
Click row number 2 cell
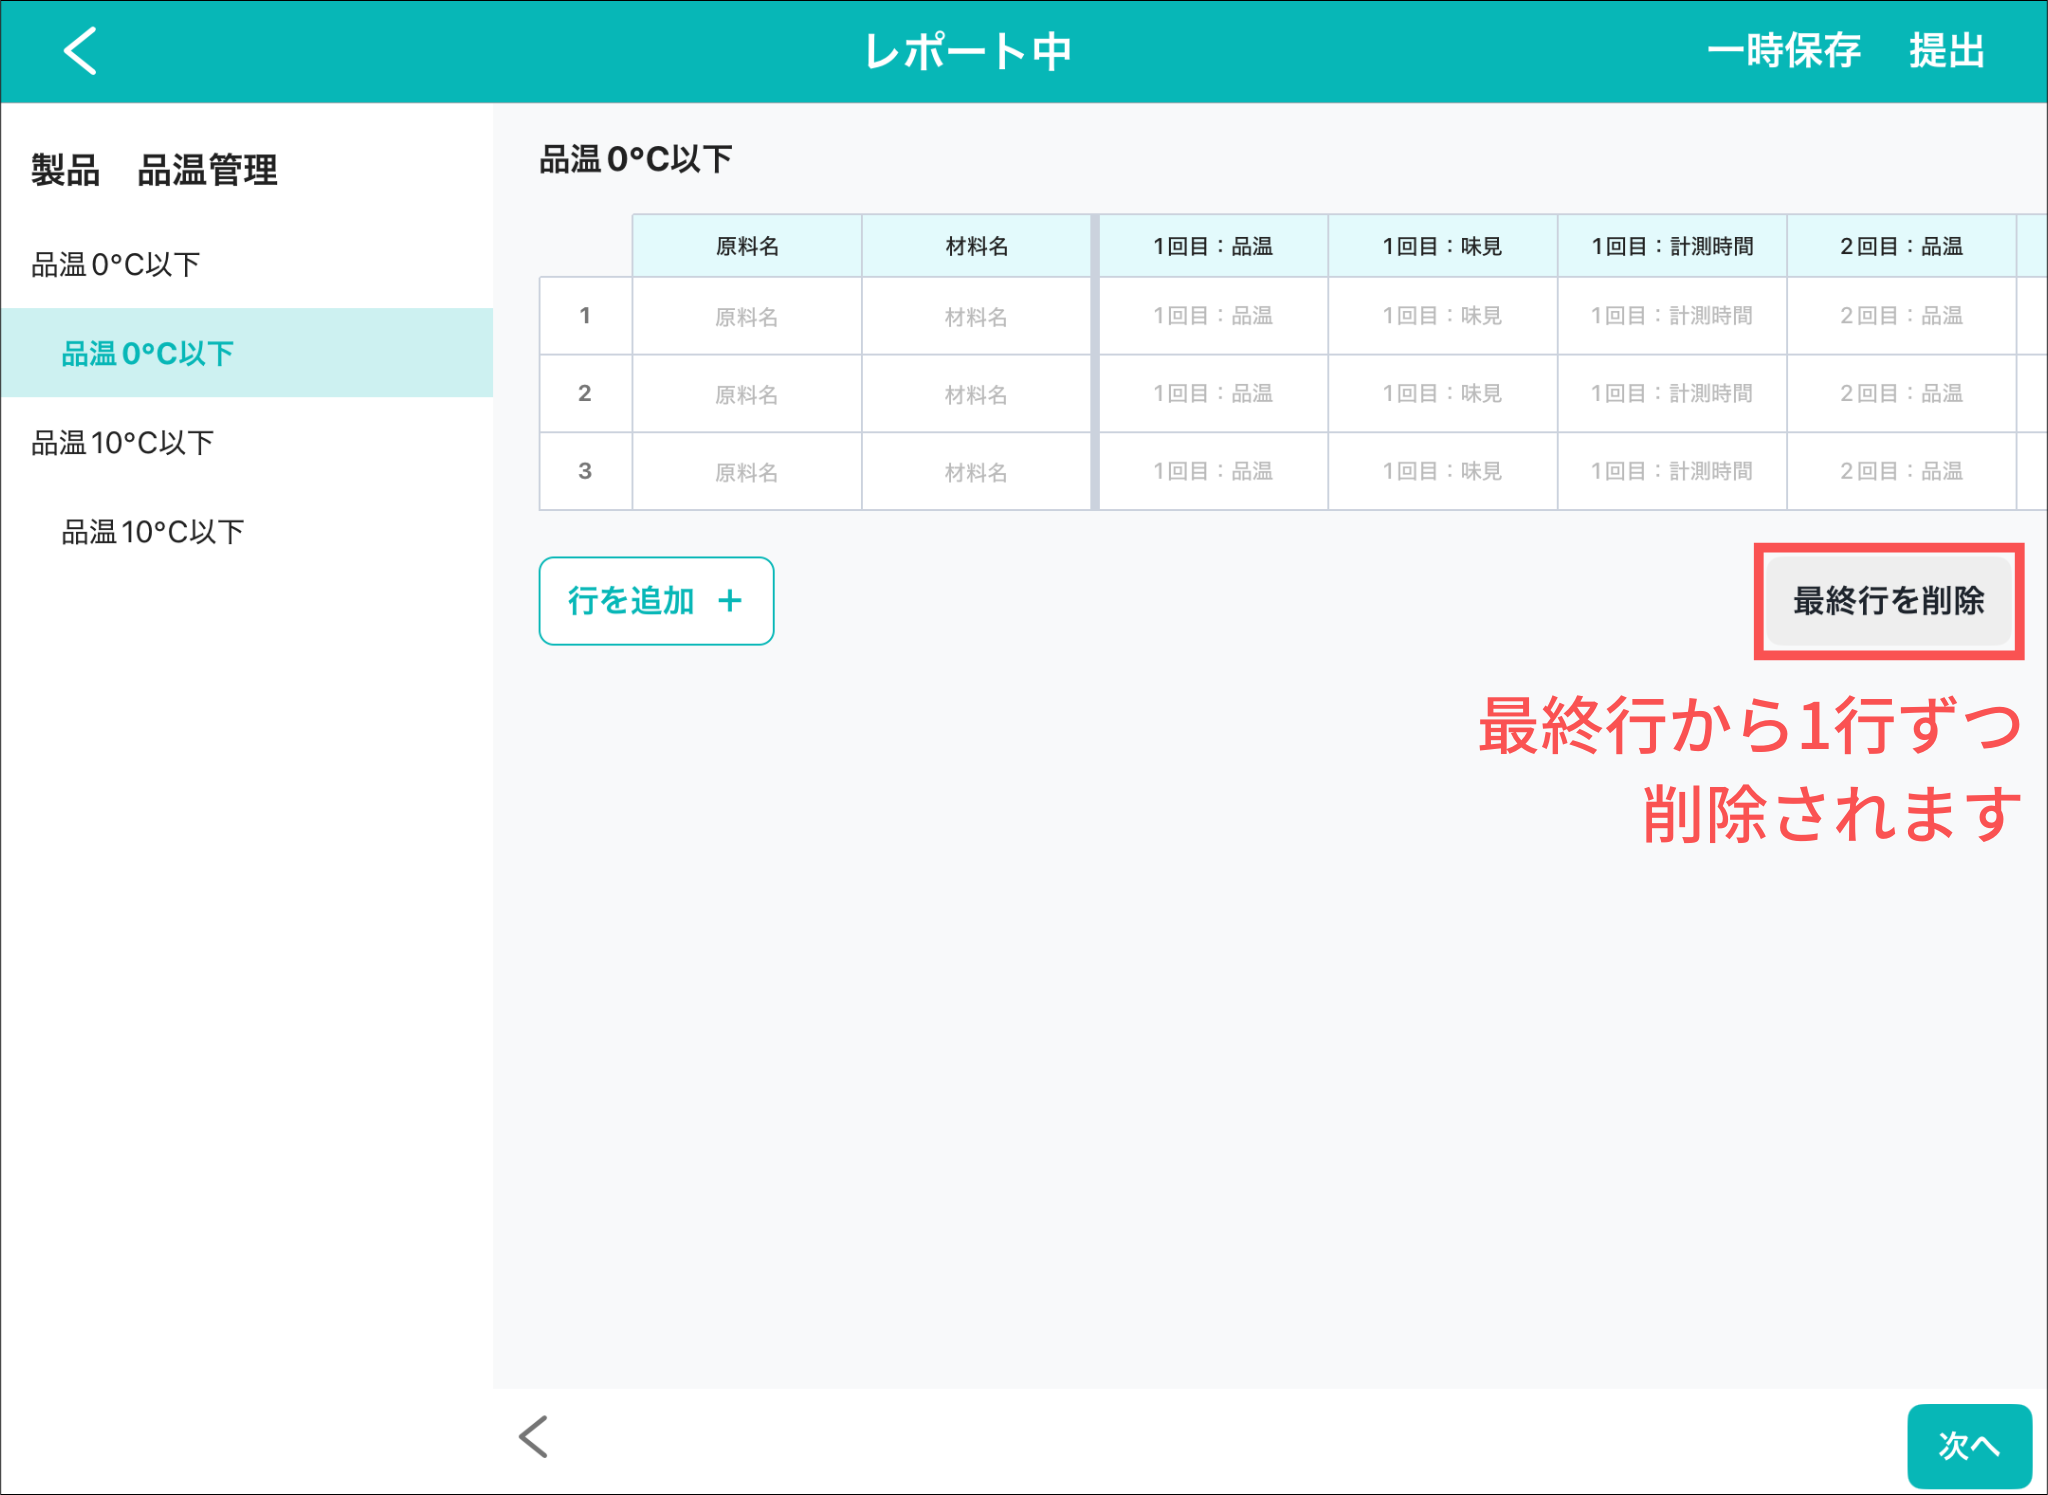click(x=585, y=394)
